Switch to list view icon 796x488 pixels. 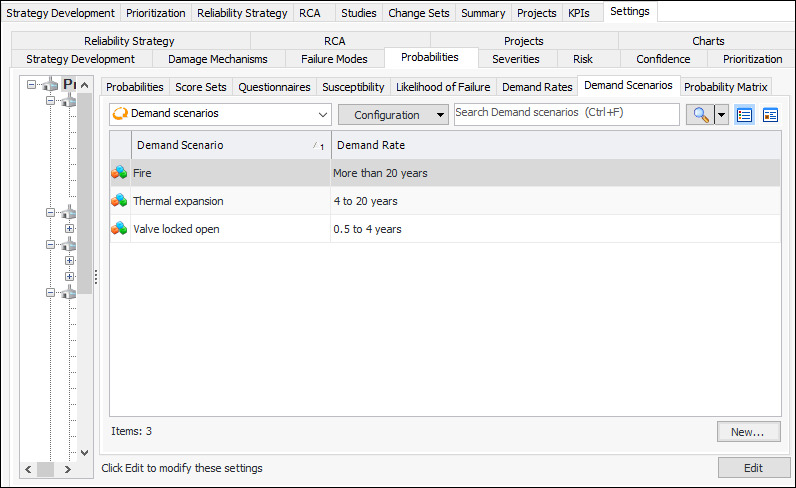[x=744, y=114]
